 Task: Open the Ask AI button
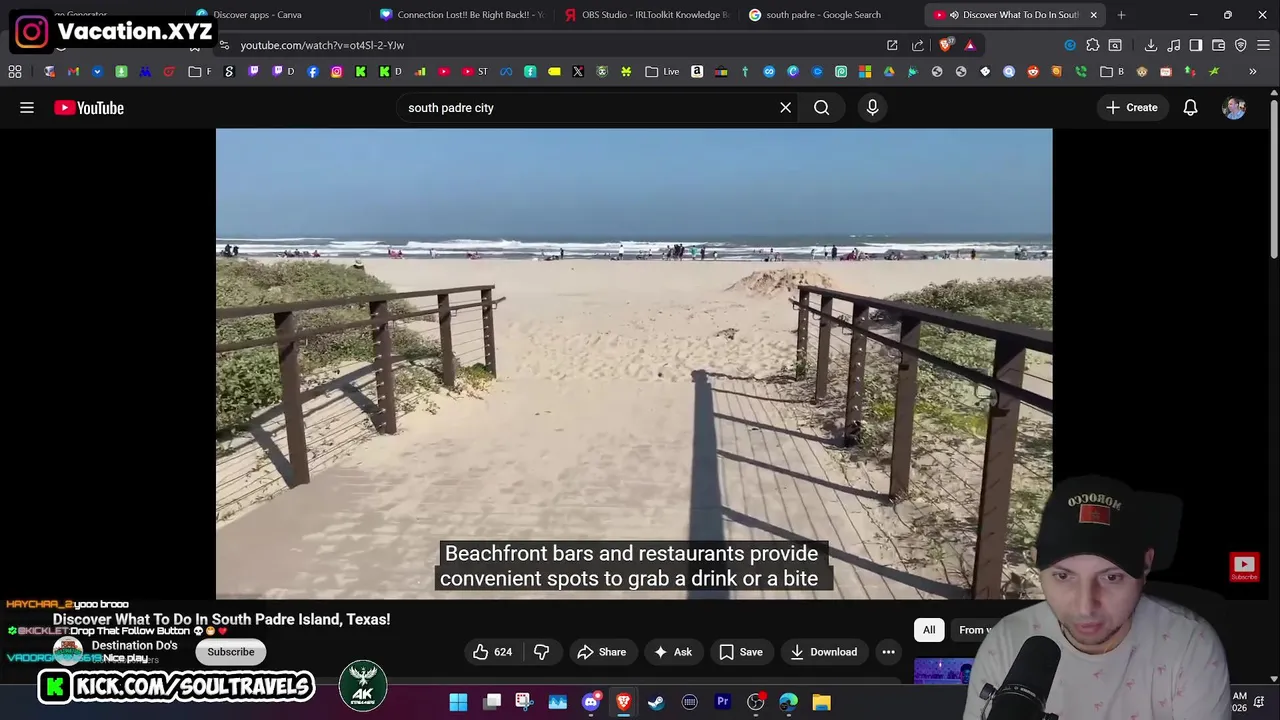673,652
